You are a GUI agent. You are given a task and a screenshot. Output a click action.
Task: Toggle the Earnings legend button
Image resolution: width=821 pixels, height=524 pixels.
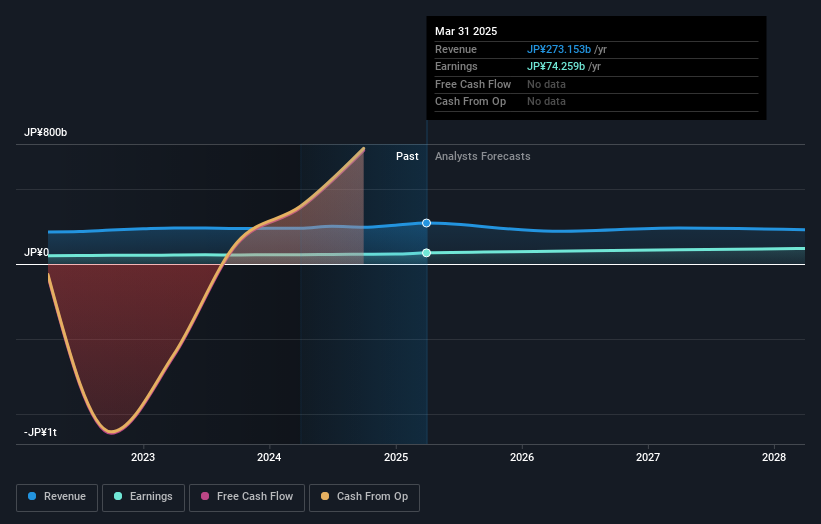143,497
